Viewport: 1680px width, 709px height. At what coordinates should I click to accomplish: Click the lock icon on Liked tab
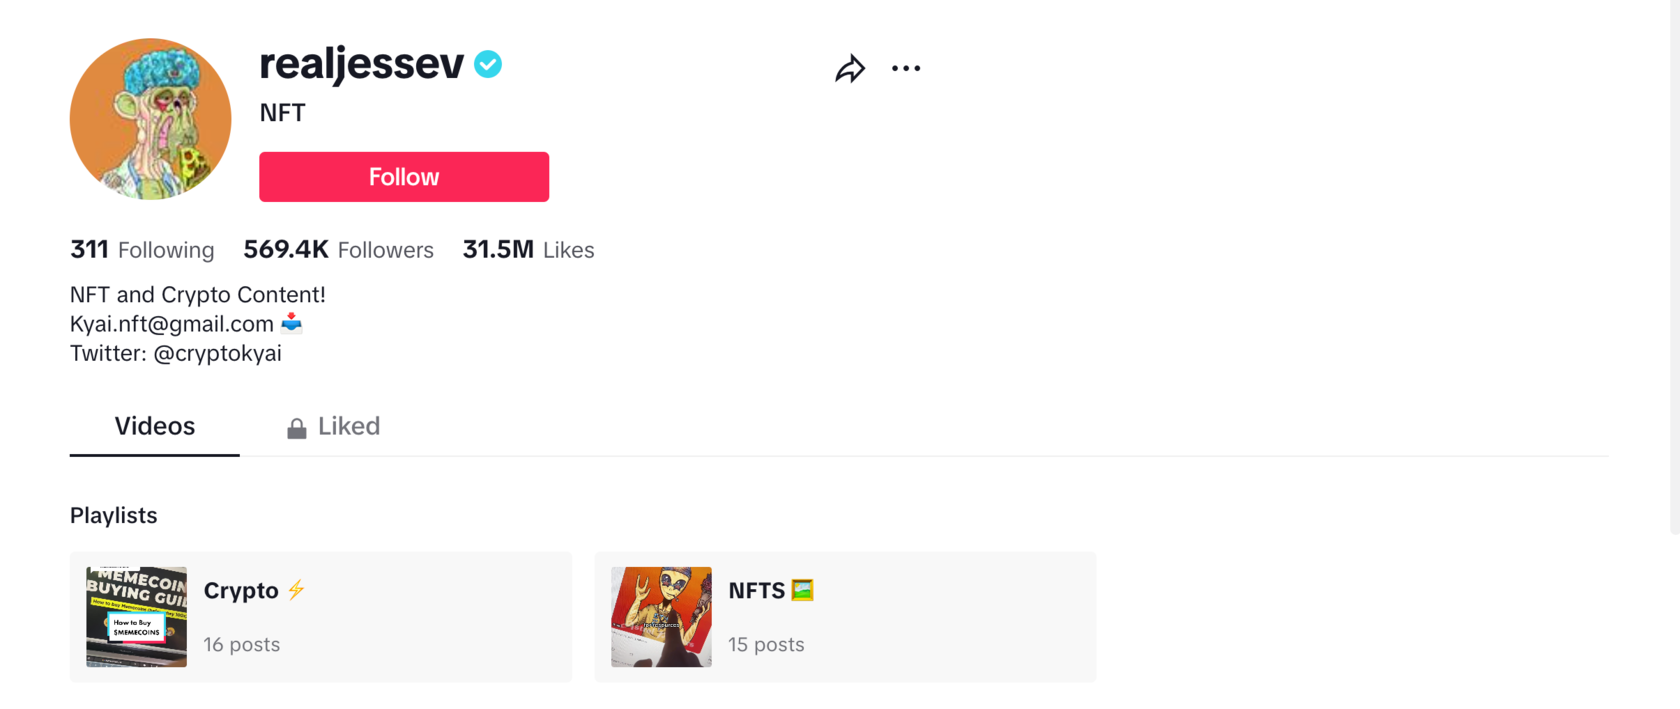click(x=297, y=428)
